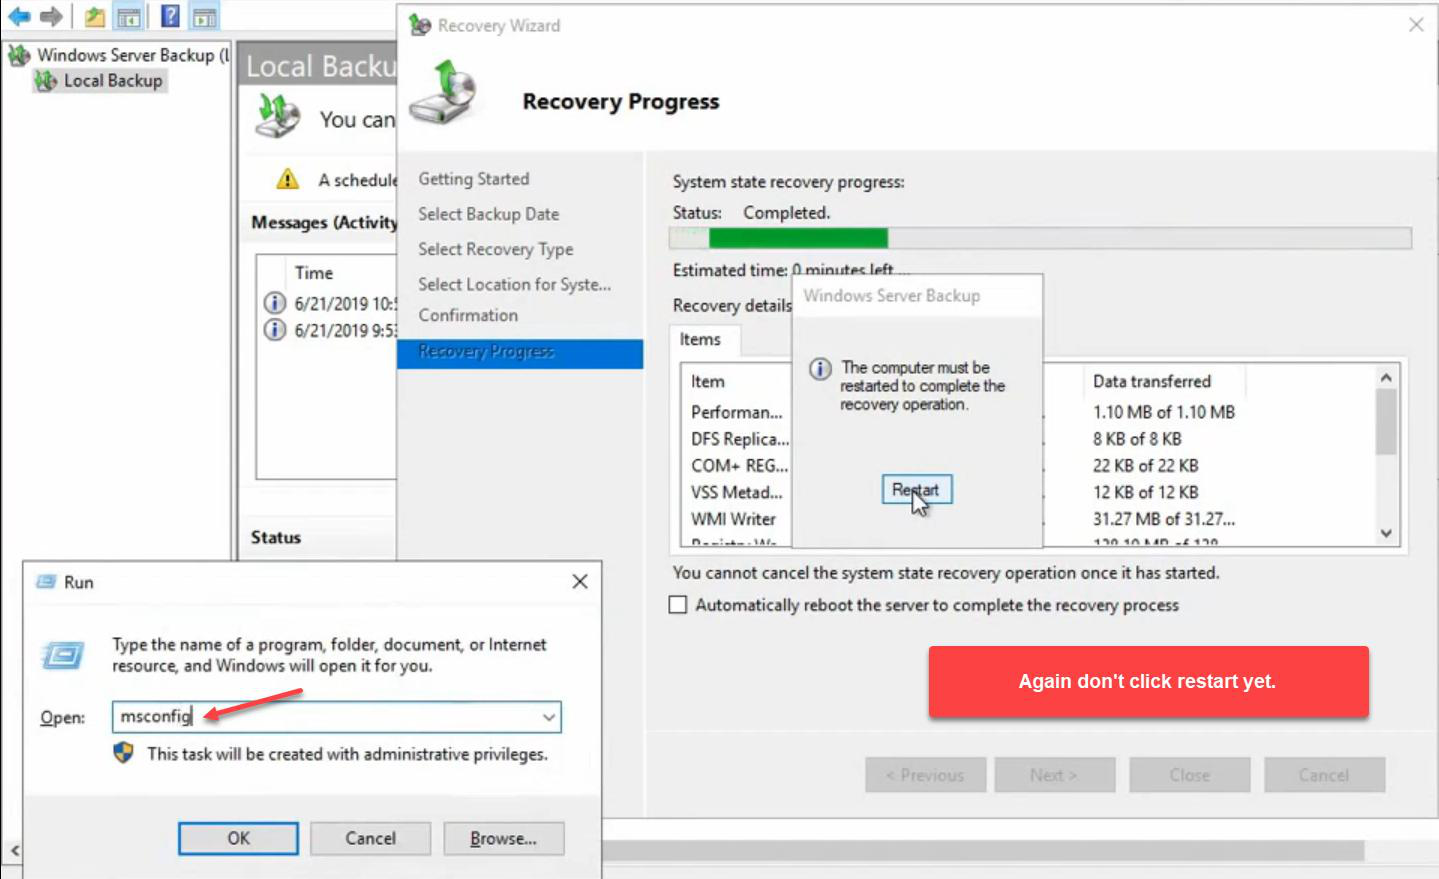This screenshot has width=1439, height=879.
Task: Click the forward arrow toolbar icon
Action: pos(52,16)
